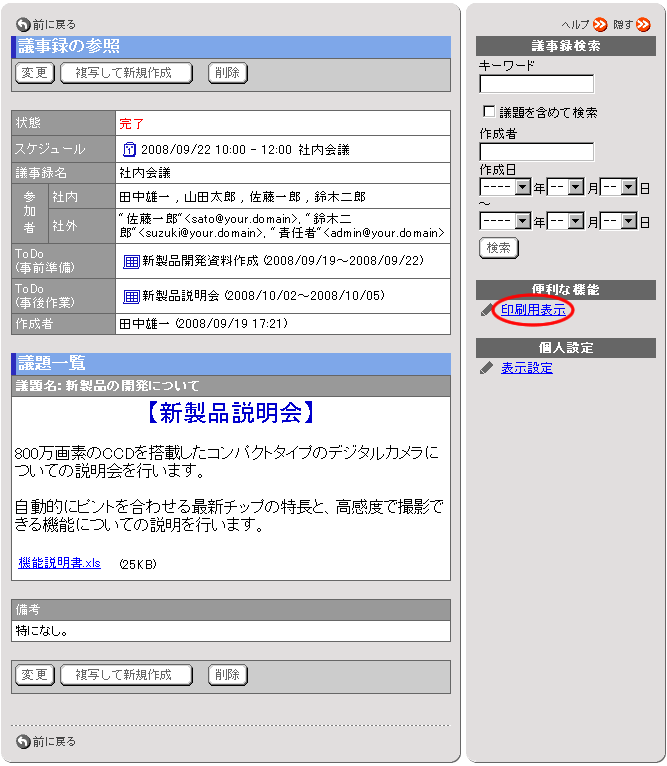
Task: Click the pencil icon beside 印刷用表示
Action: pos(487,311)
